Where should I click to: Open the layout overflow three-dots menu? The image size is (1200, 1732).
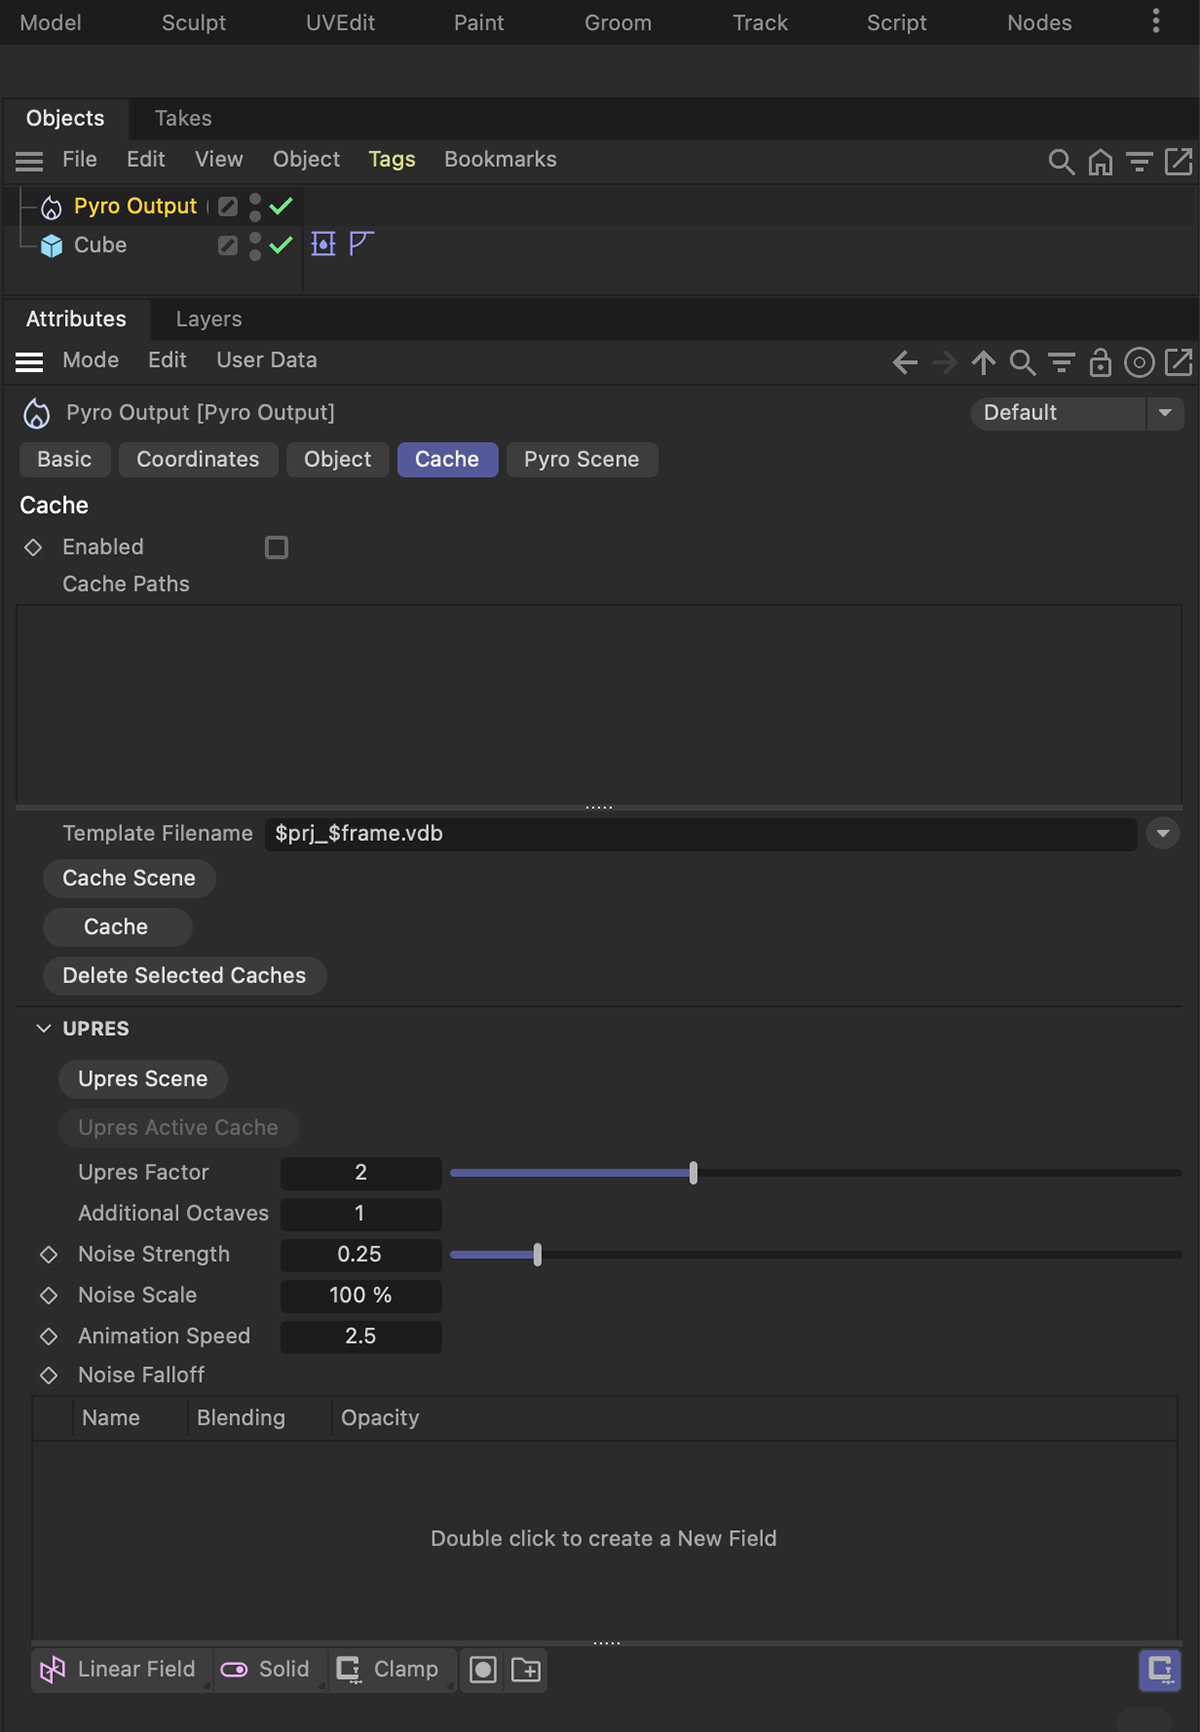point(1156,21)
